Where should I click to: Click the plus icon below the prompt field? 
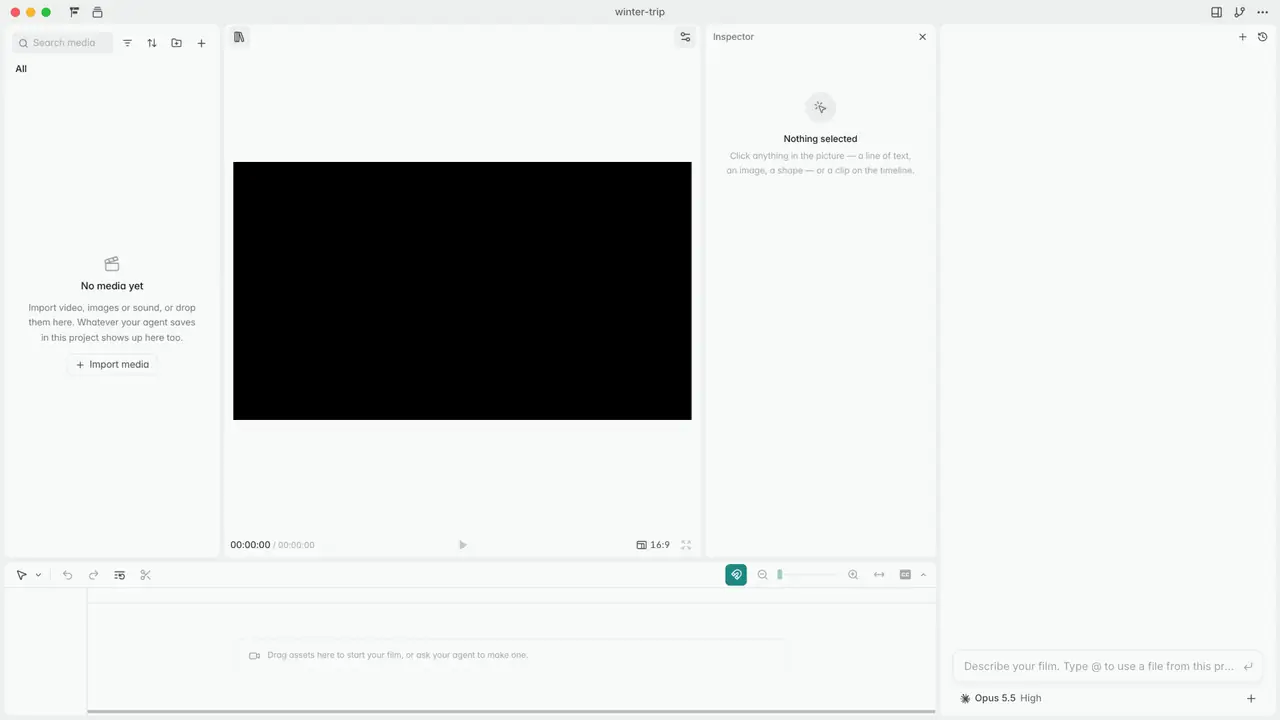(1251, 698)
